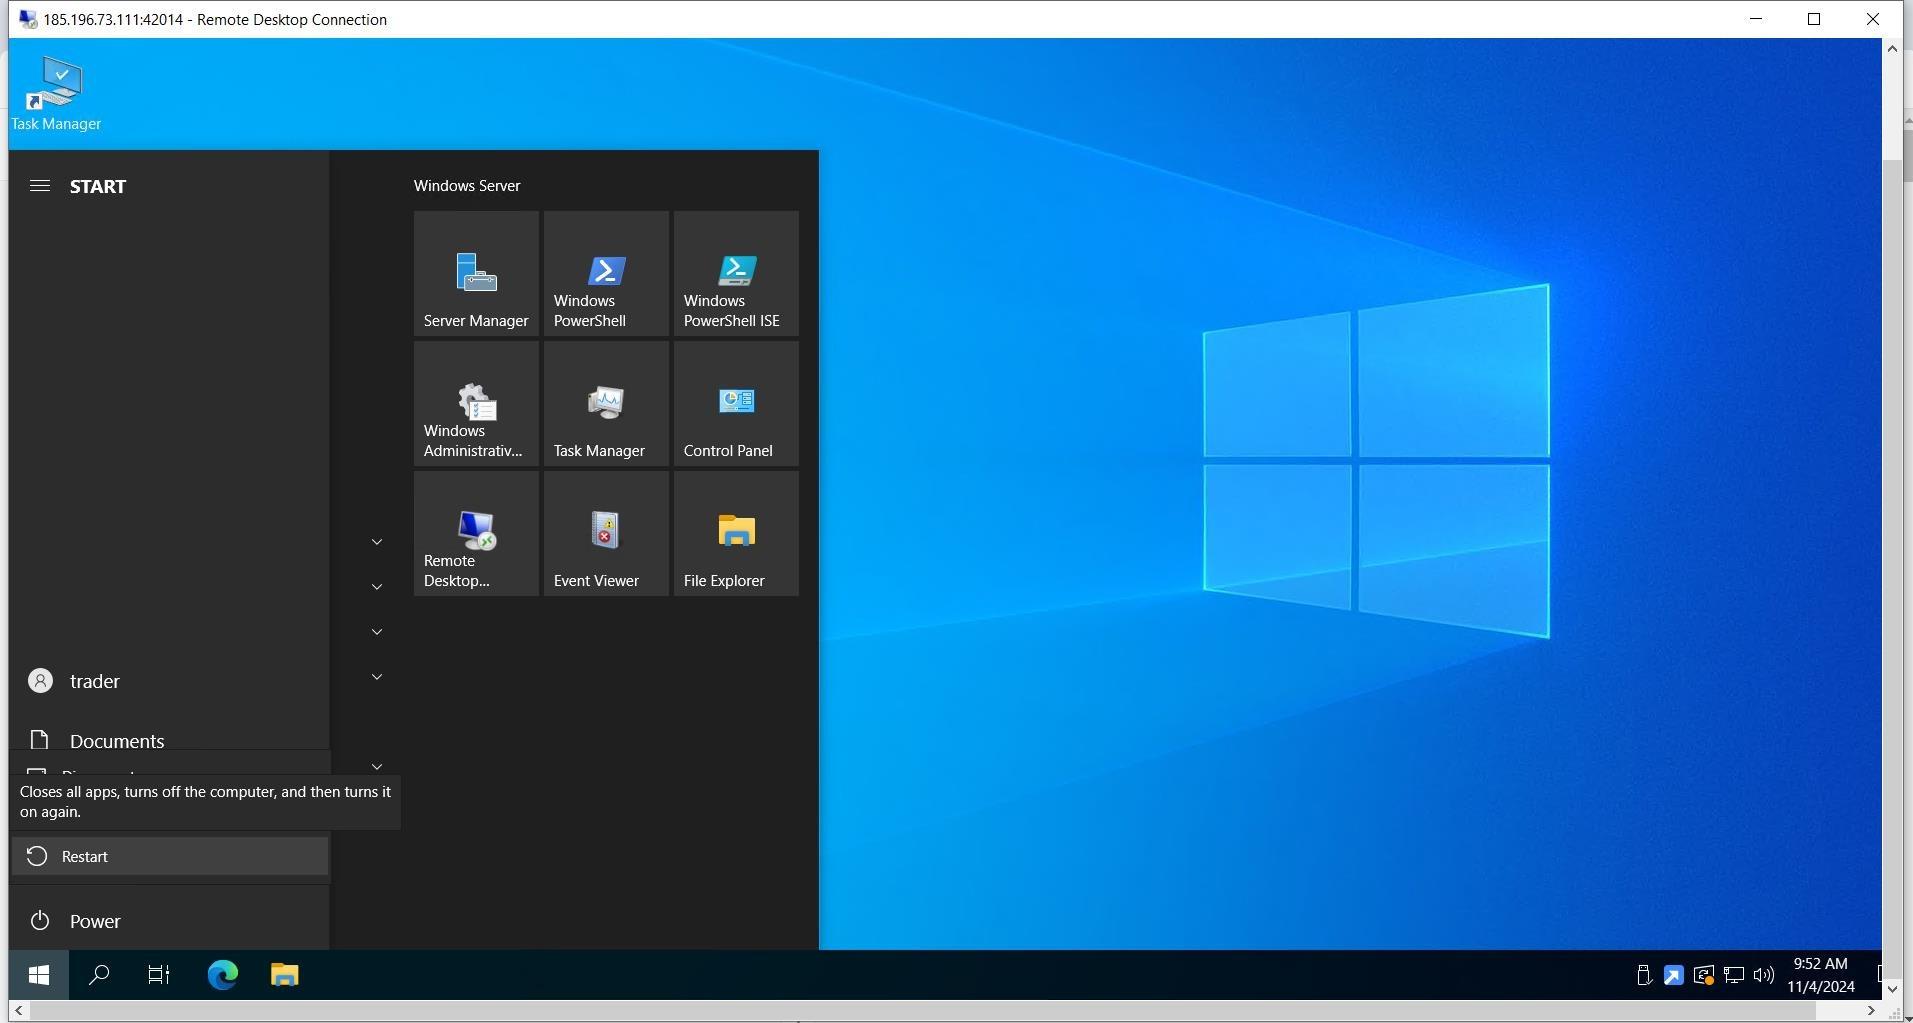Viewport: 1913px width, 1023px height.
Task: Expand the first chevron in the app list
Action: click(x=377, y=542)
